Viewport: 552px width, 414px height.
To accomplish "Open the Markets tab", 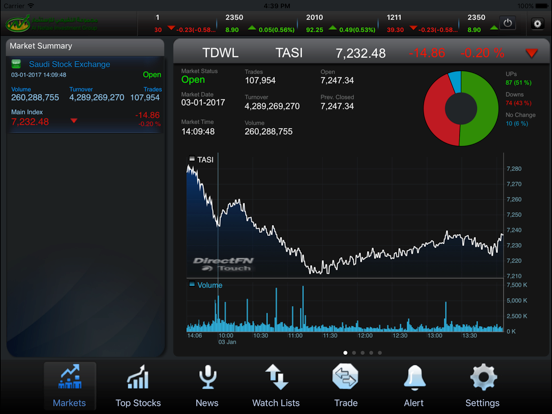I will click(x=70, y=386).
